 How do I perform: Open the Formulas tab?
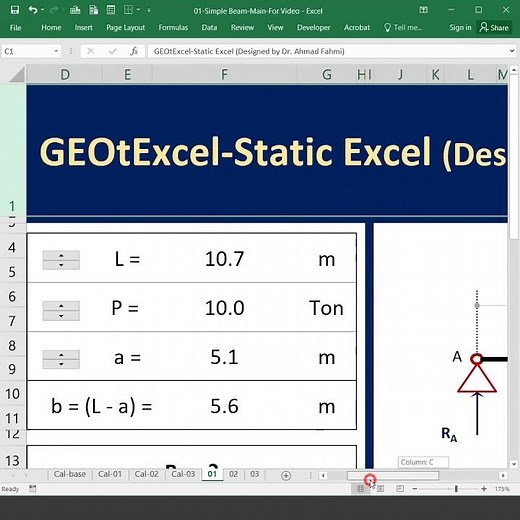click(173, 28)
